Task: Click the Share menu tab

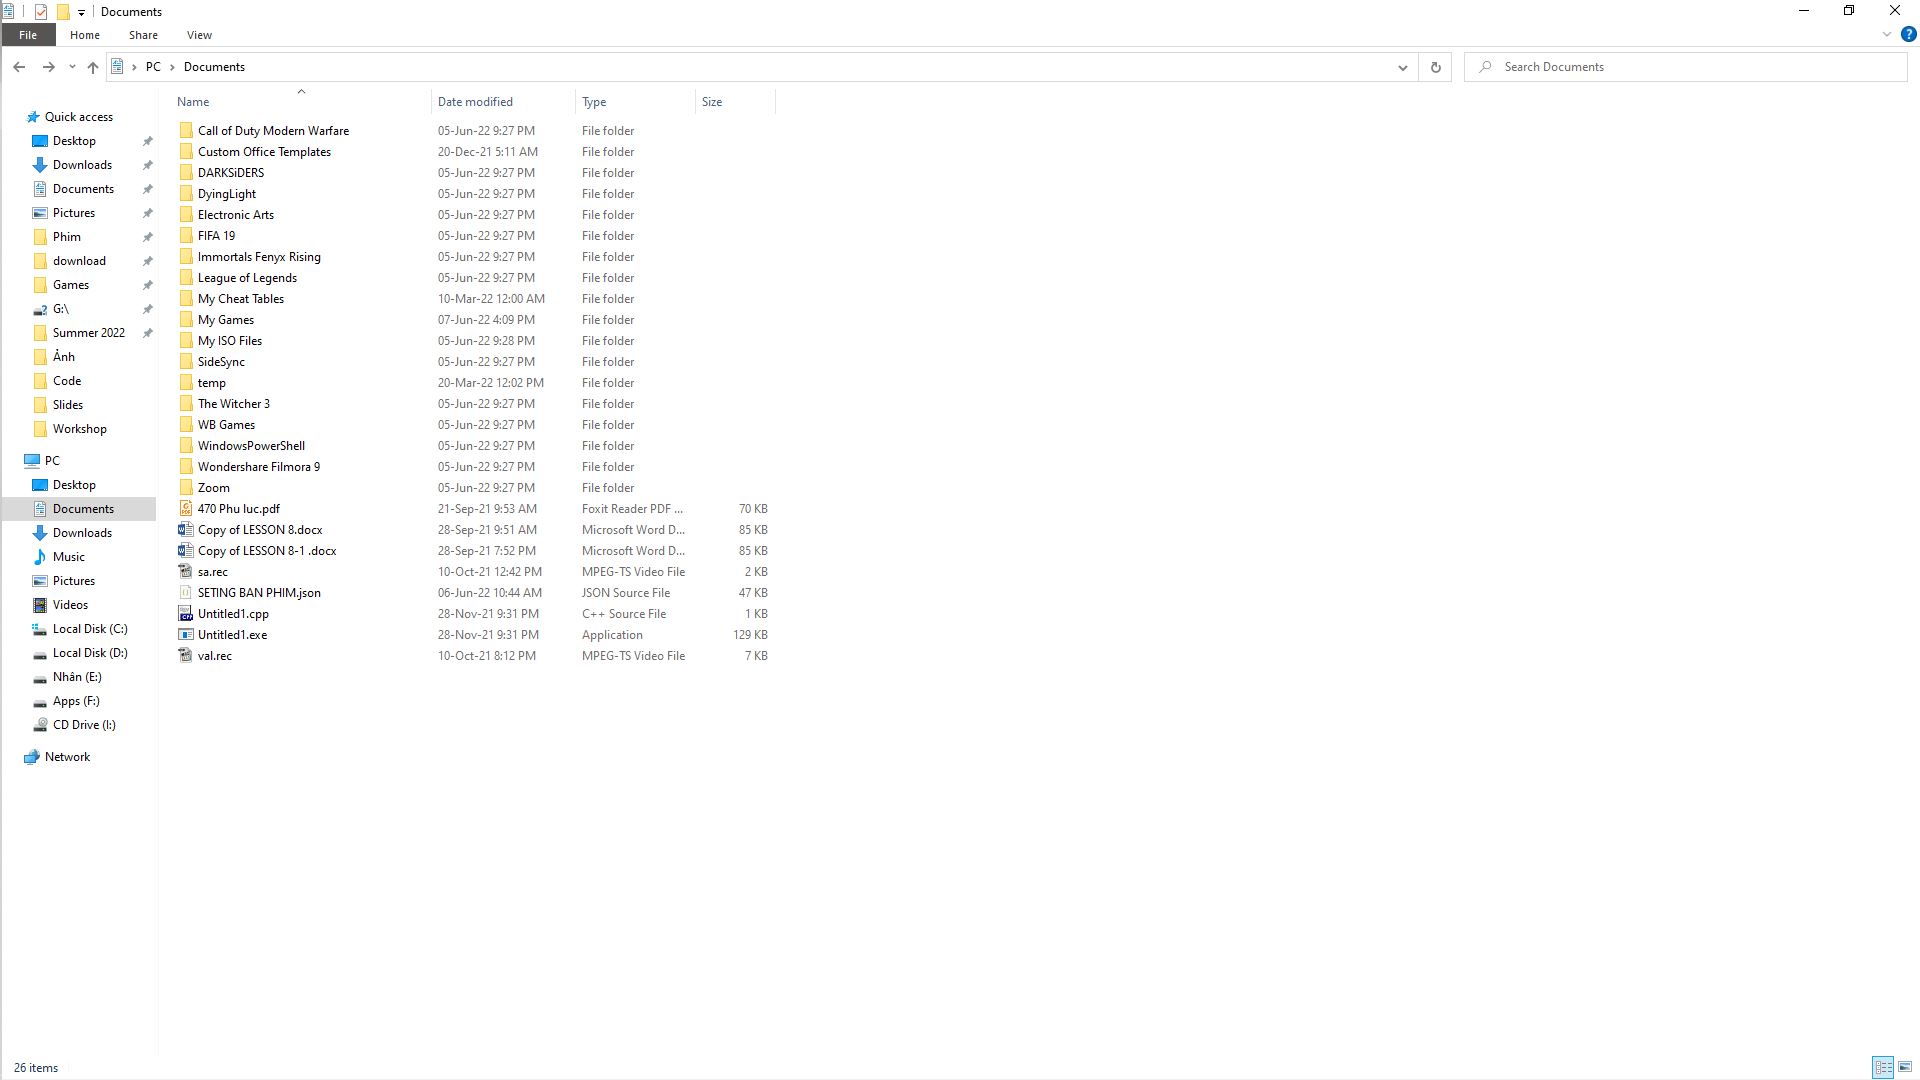Action: coord(142,34)
